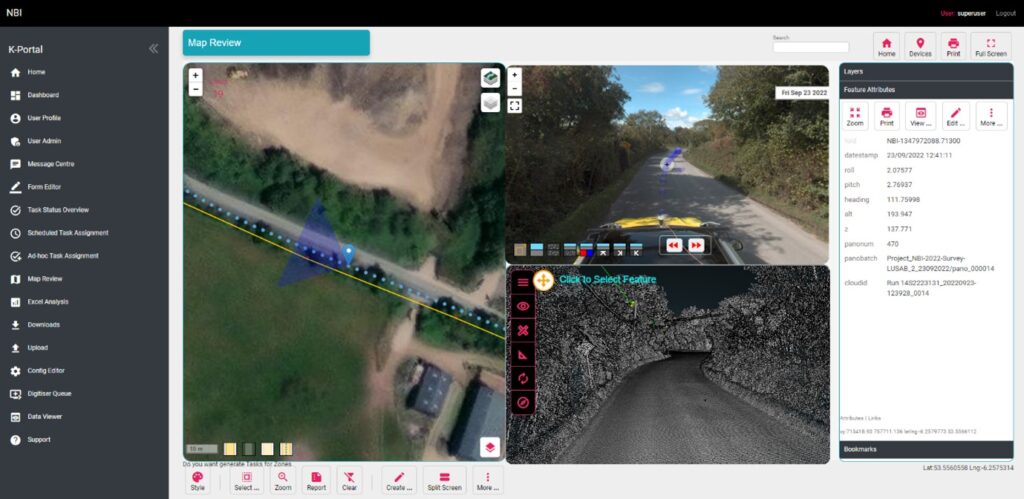The height and width of the screenshot is (499, 1024).
Task: Click the Report tool icon
Action: click(316, 481)
